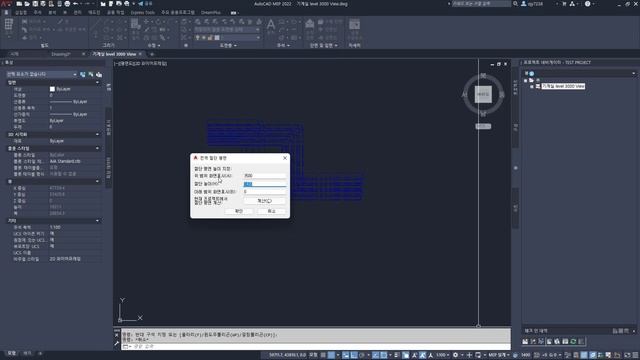Switch to the 배치 layout tab
This screenshot has height=360, width=640.
tap(27, 353)
